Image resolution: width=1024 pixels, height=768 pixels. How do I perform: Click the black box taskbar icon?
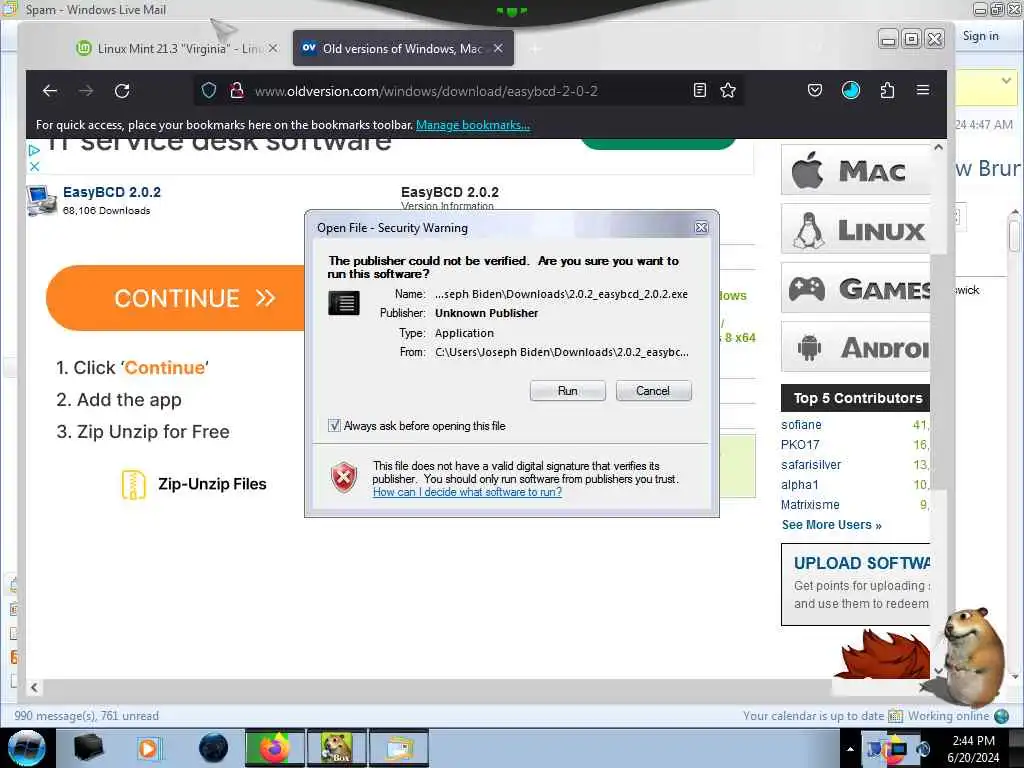[88, 748]
